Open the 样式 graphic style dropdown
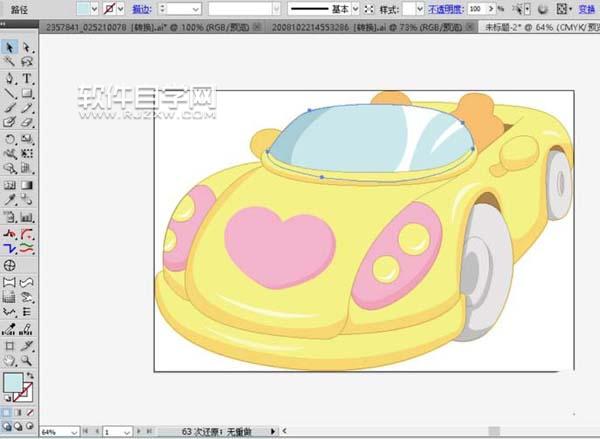 tap(420, 8)
